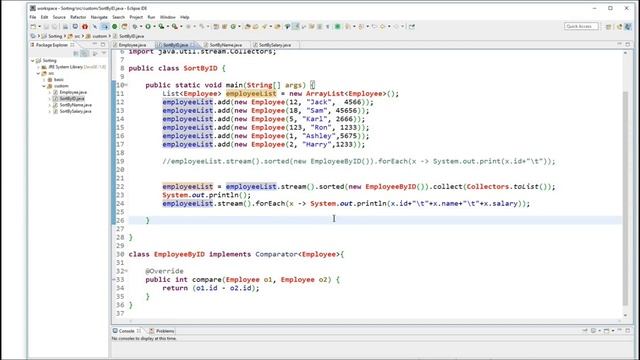Open the Refactor menu
This screenshot has height=360, width=640.
point(78,17)
